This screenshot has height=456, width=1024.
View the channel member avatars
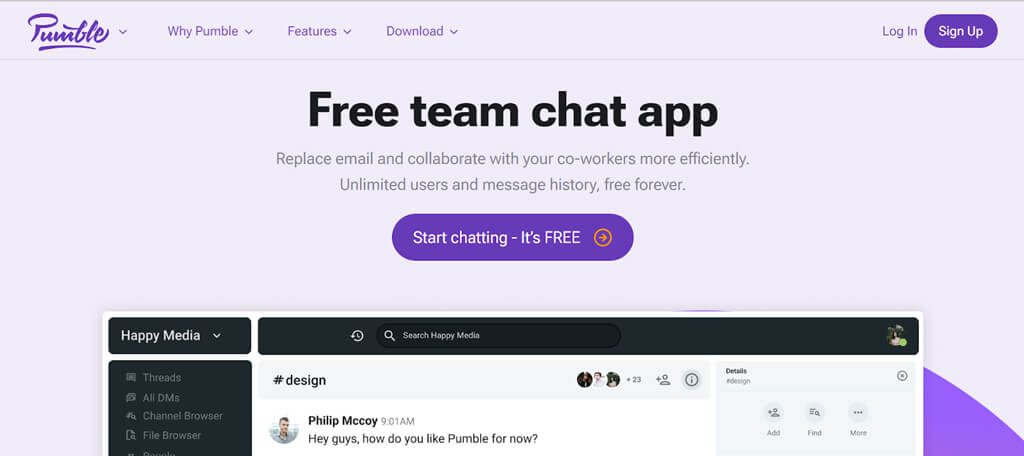click(598, 380)
